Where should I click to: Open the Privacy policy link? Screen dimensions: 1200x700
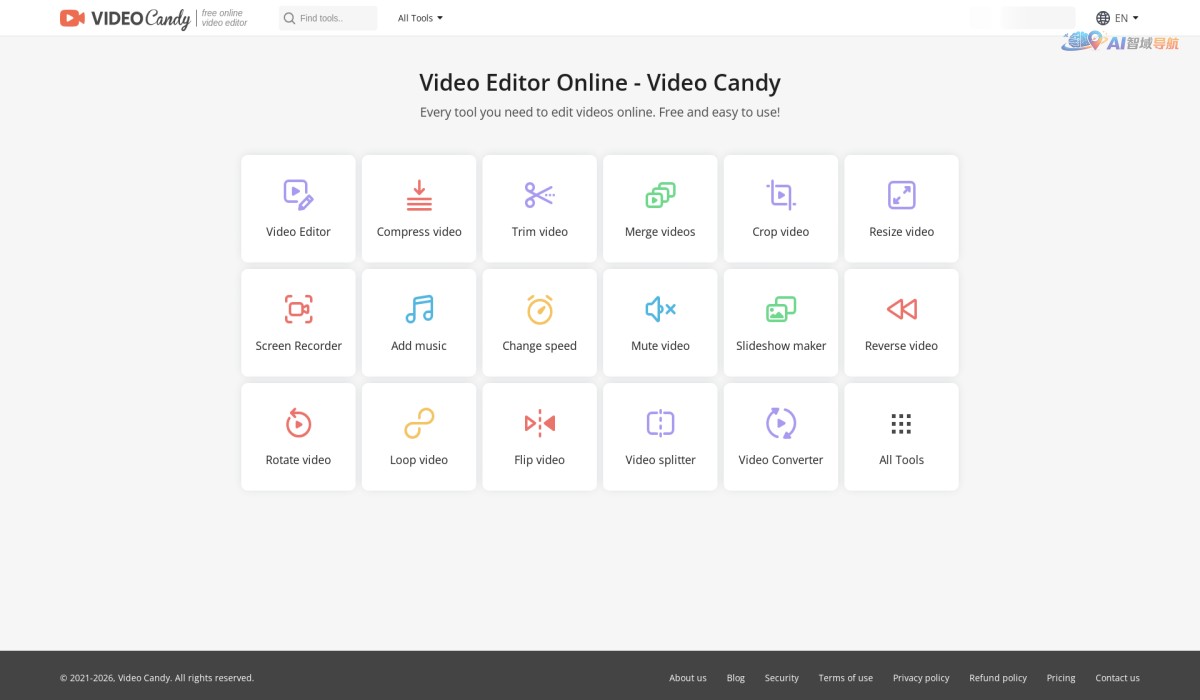pyautogui.click(x=920, y=677)
